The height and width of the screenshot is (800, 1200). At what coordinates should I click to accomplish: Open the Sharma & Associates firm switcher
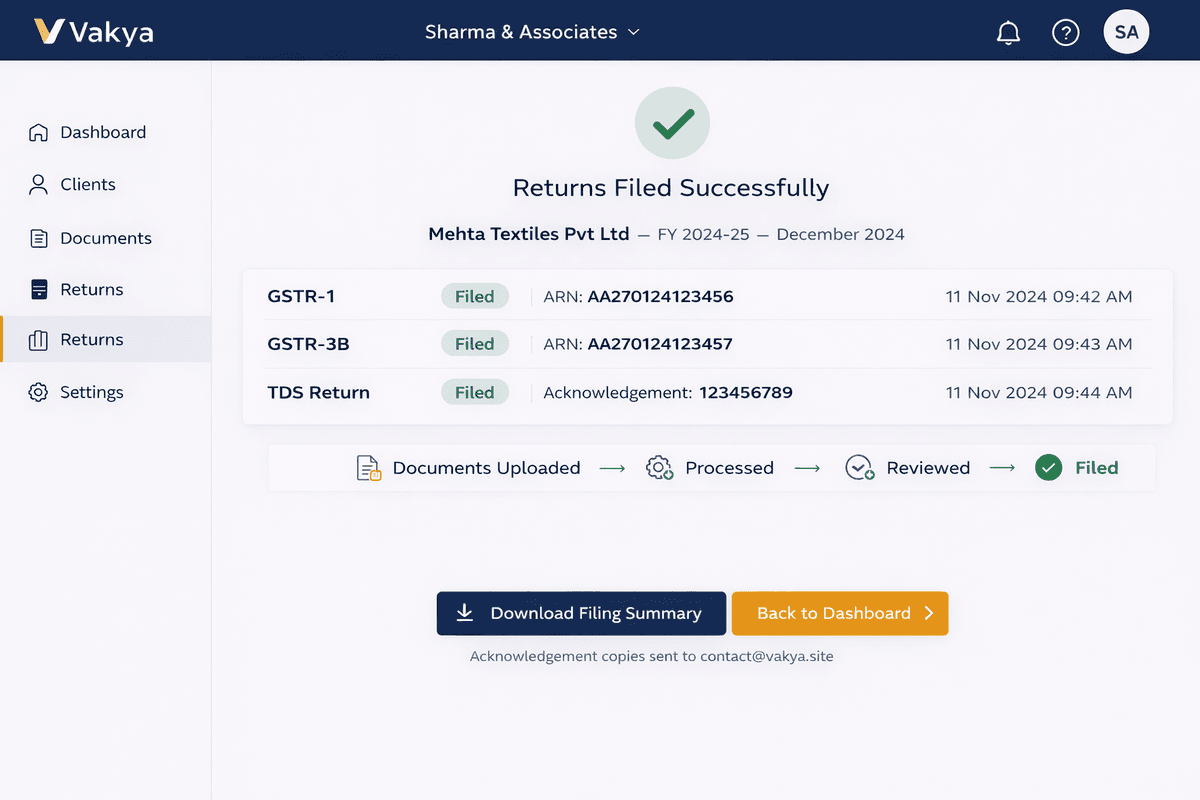(532, 31)
